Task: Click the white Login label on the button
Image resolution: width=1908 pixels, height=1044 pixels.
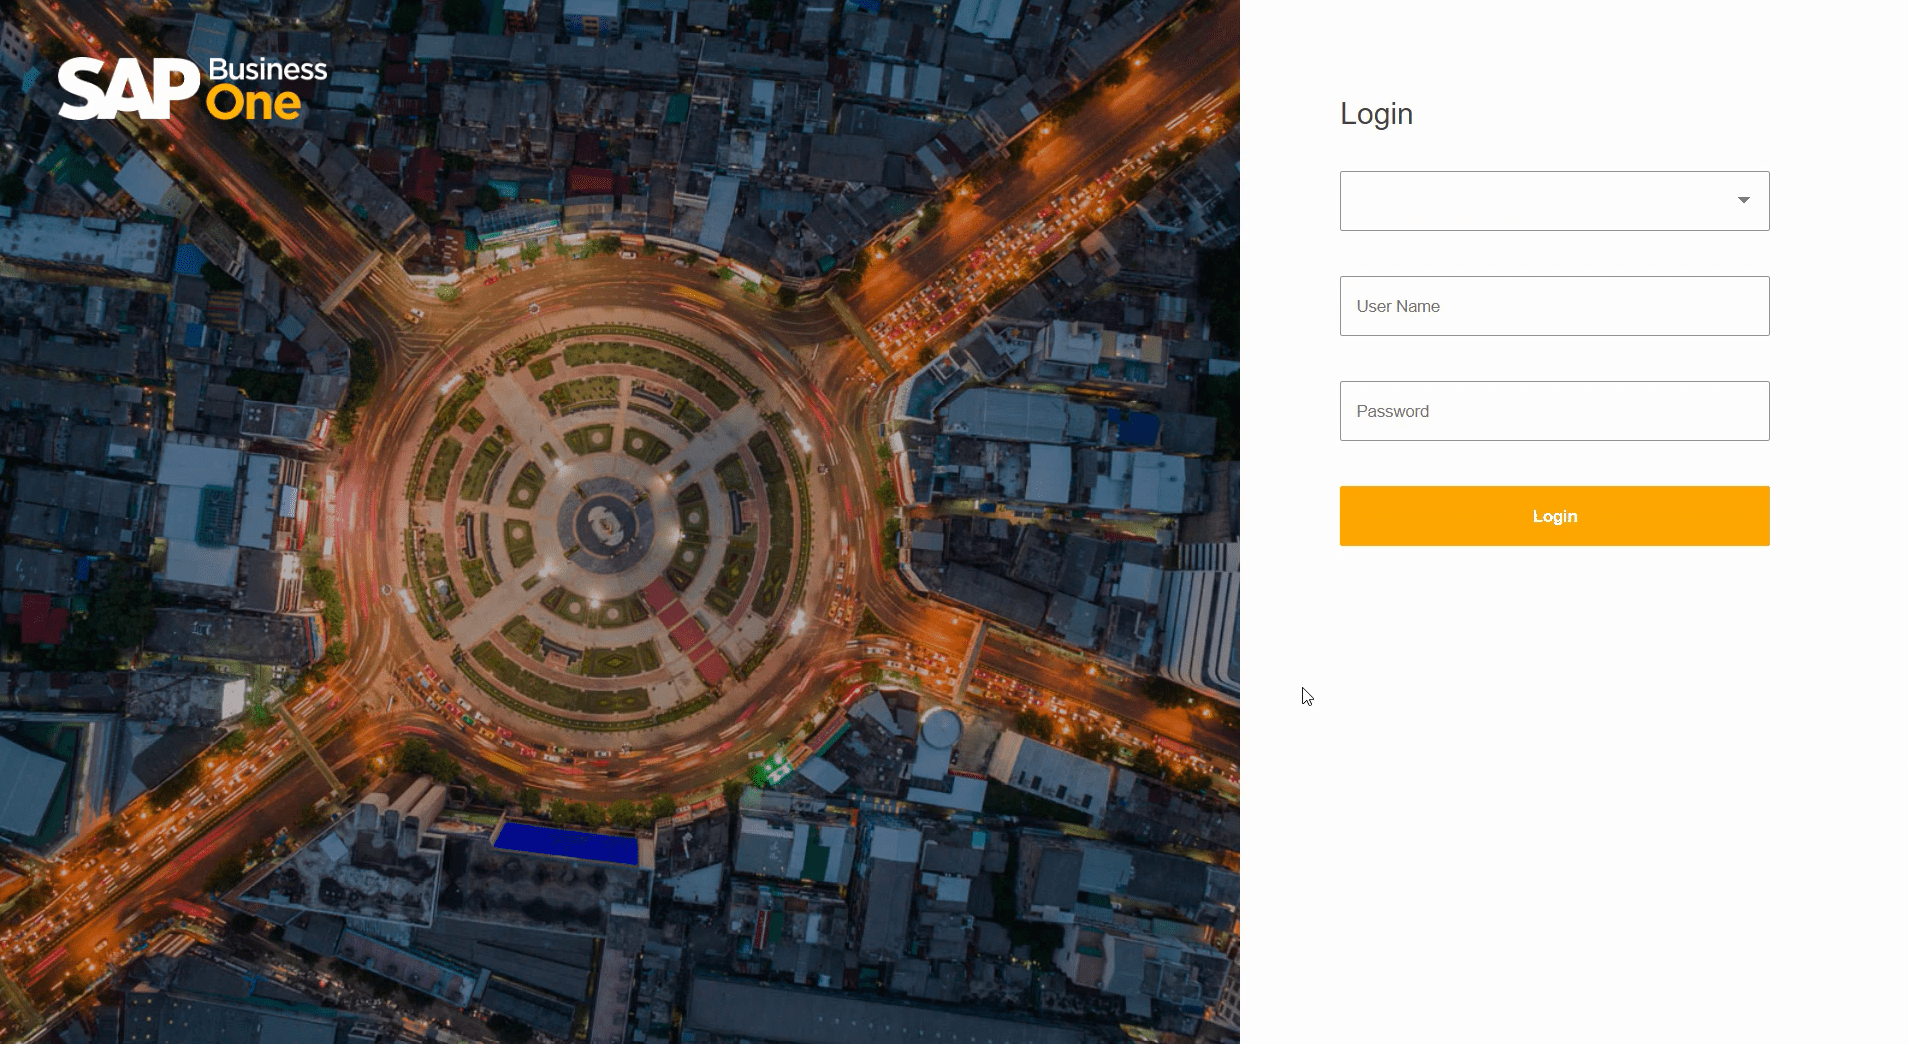Action: (x=1554, y=516)
